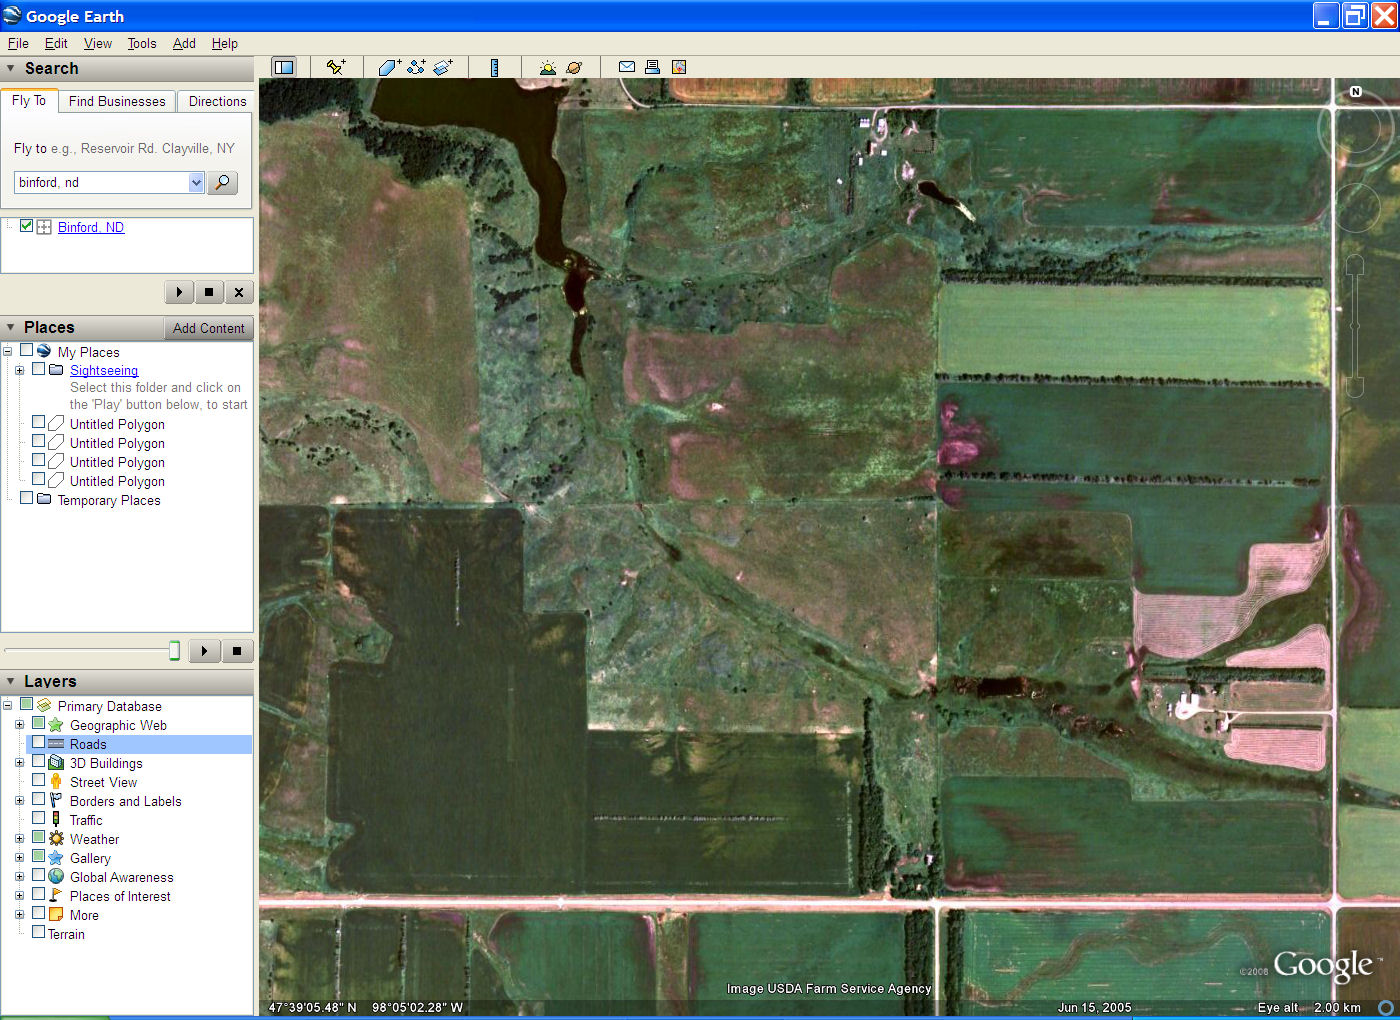Screen dimensions: 1400x1020
Task: Open the File menu
Action: coord(18,43)
